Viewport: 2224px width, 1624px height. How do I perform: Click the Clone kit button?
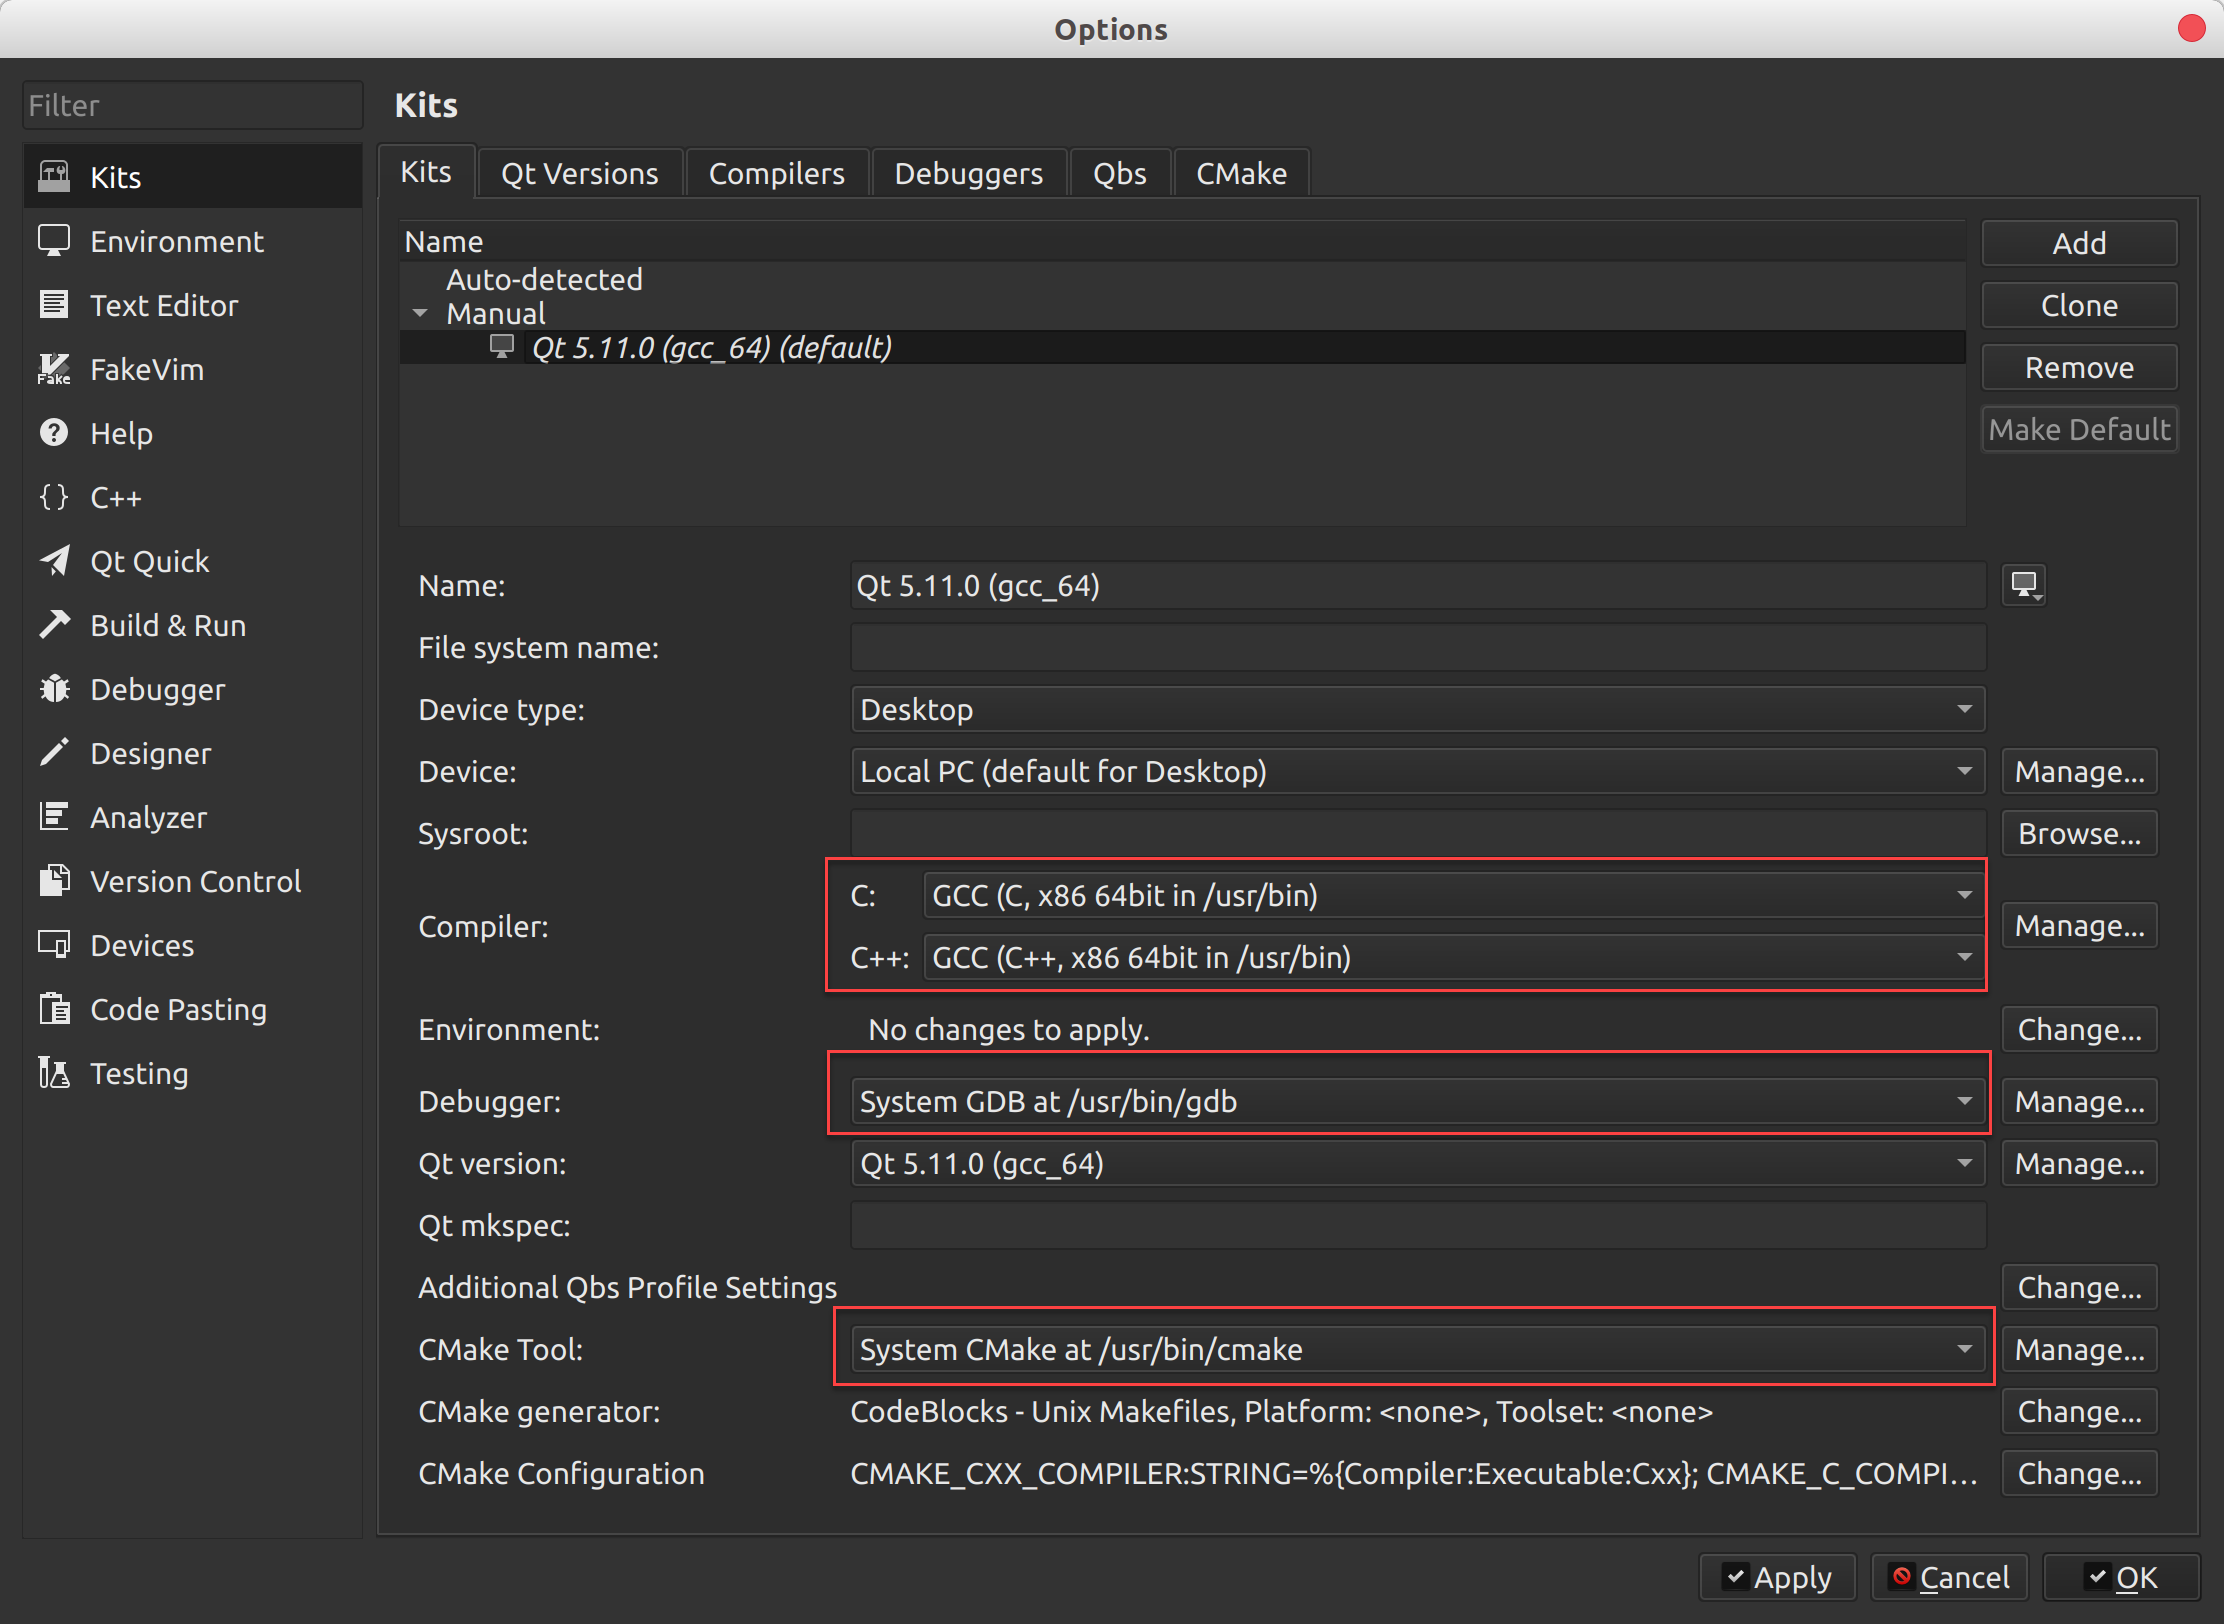pos(2080,305)
